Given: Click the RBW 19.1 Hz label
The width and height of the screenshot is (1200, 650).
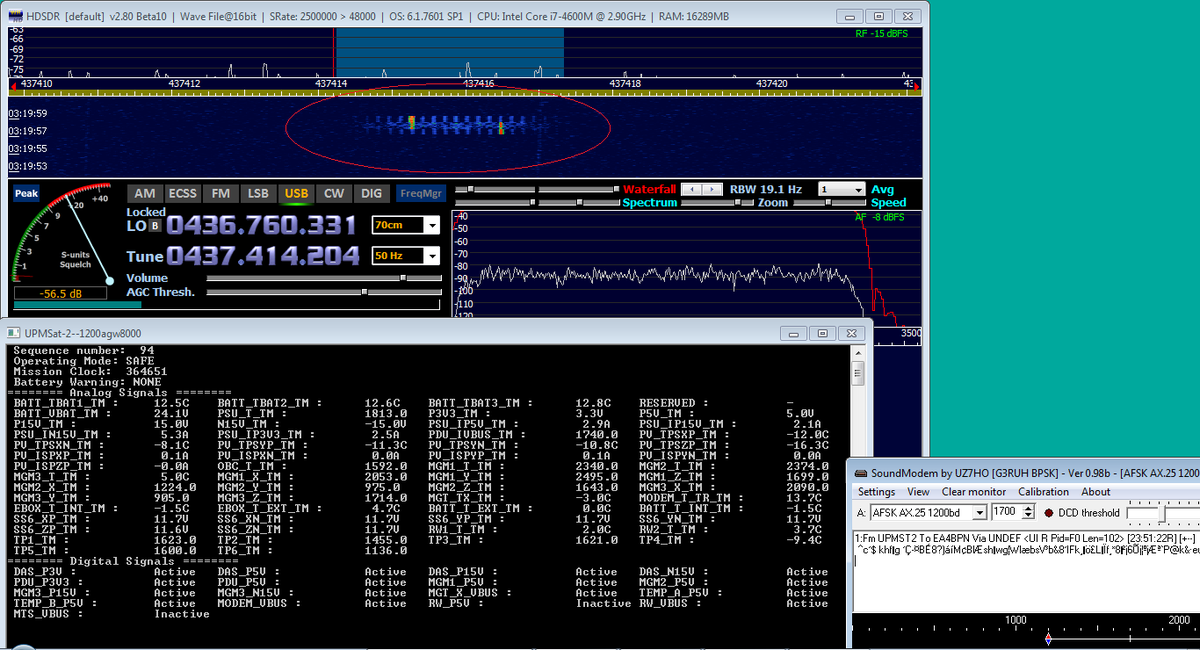Looking at the screenshot, I should (x=766, y=189).
